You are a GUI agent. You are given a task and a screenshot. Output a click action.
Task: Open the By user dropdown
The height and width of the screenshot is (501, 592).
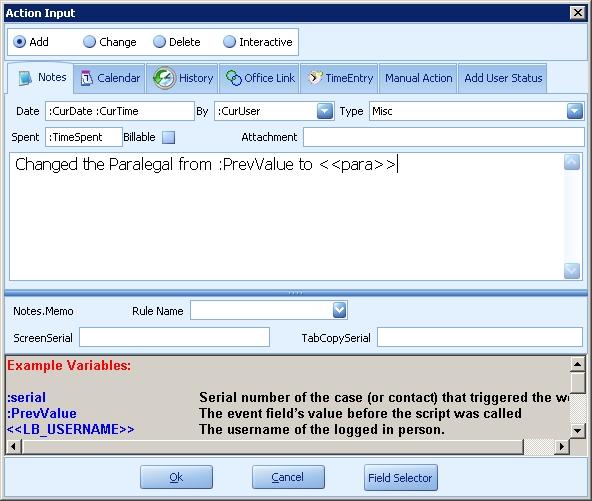[325, 111]
